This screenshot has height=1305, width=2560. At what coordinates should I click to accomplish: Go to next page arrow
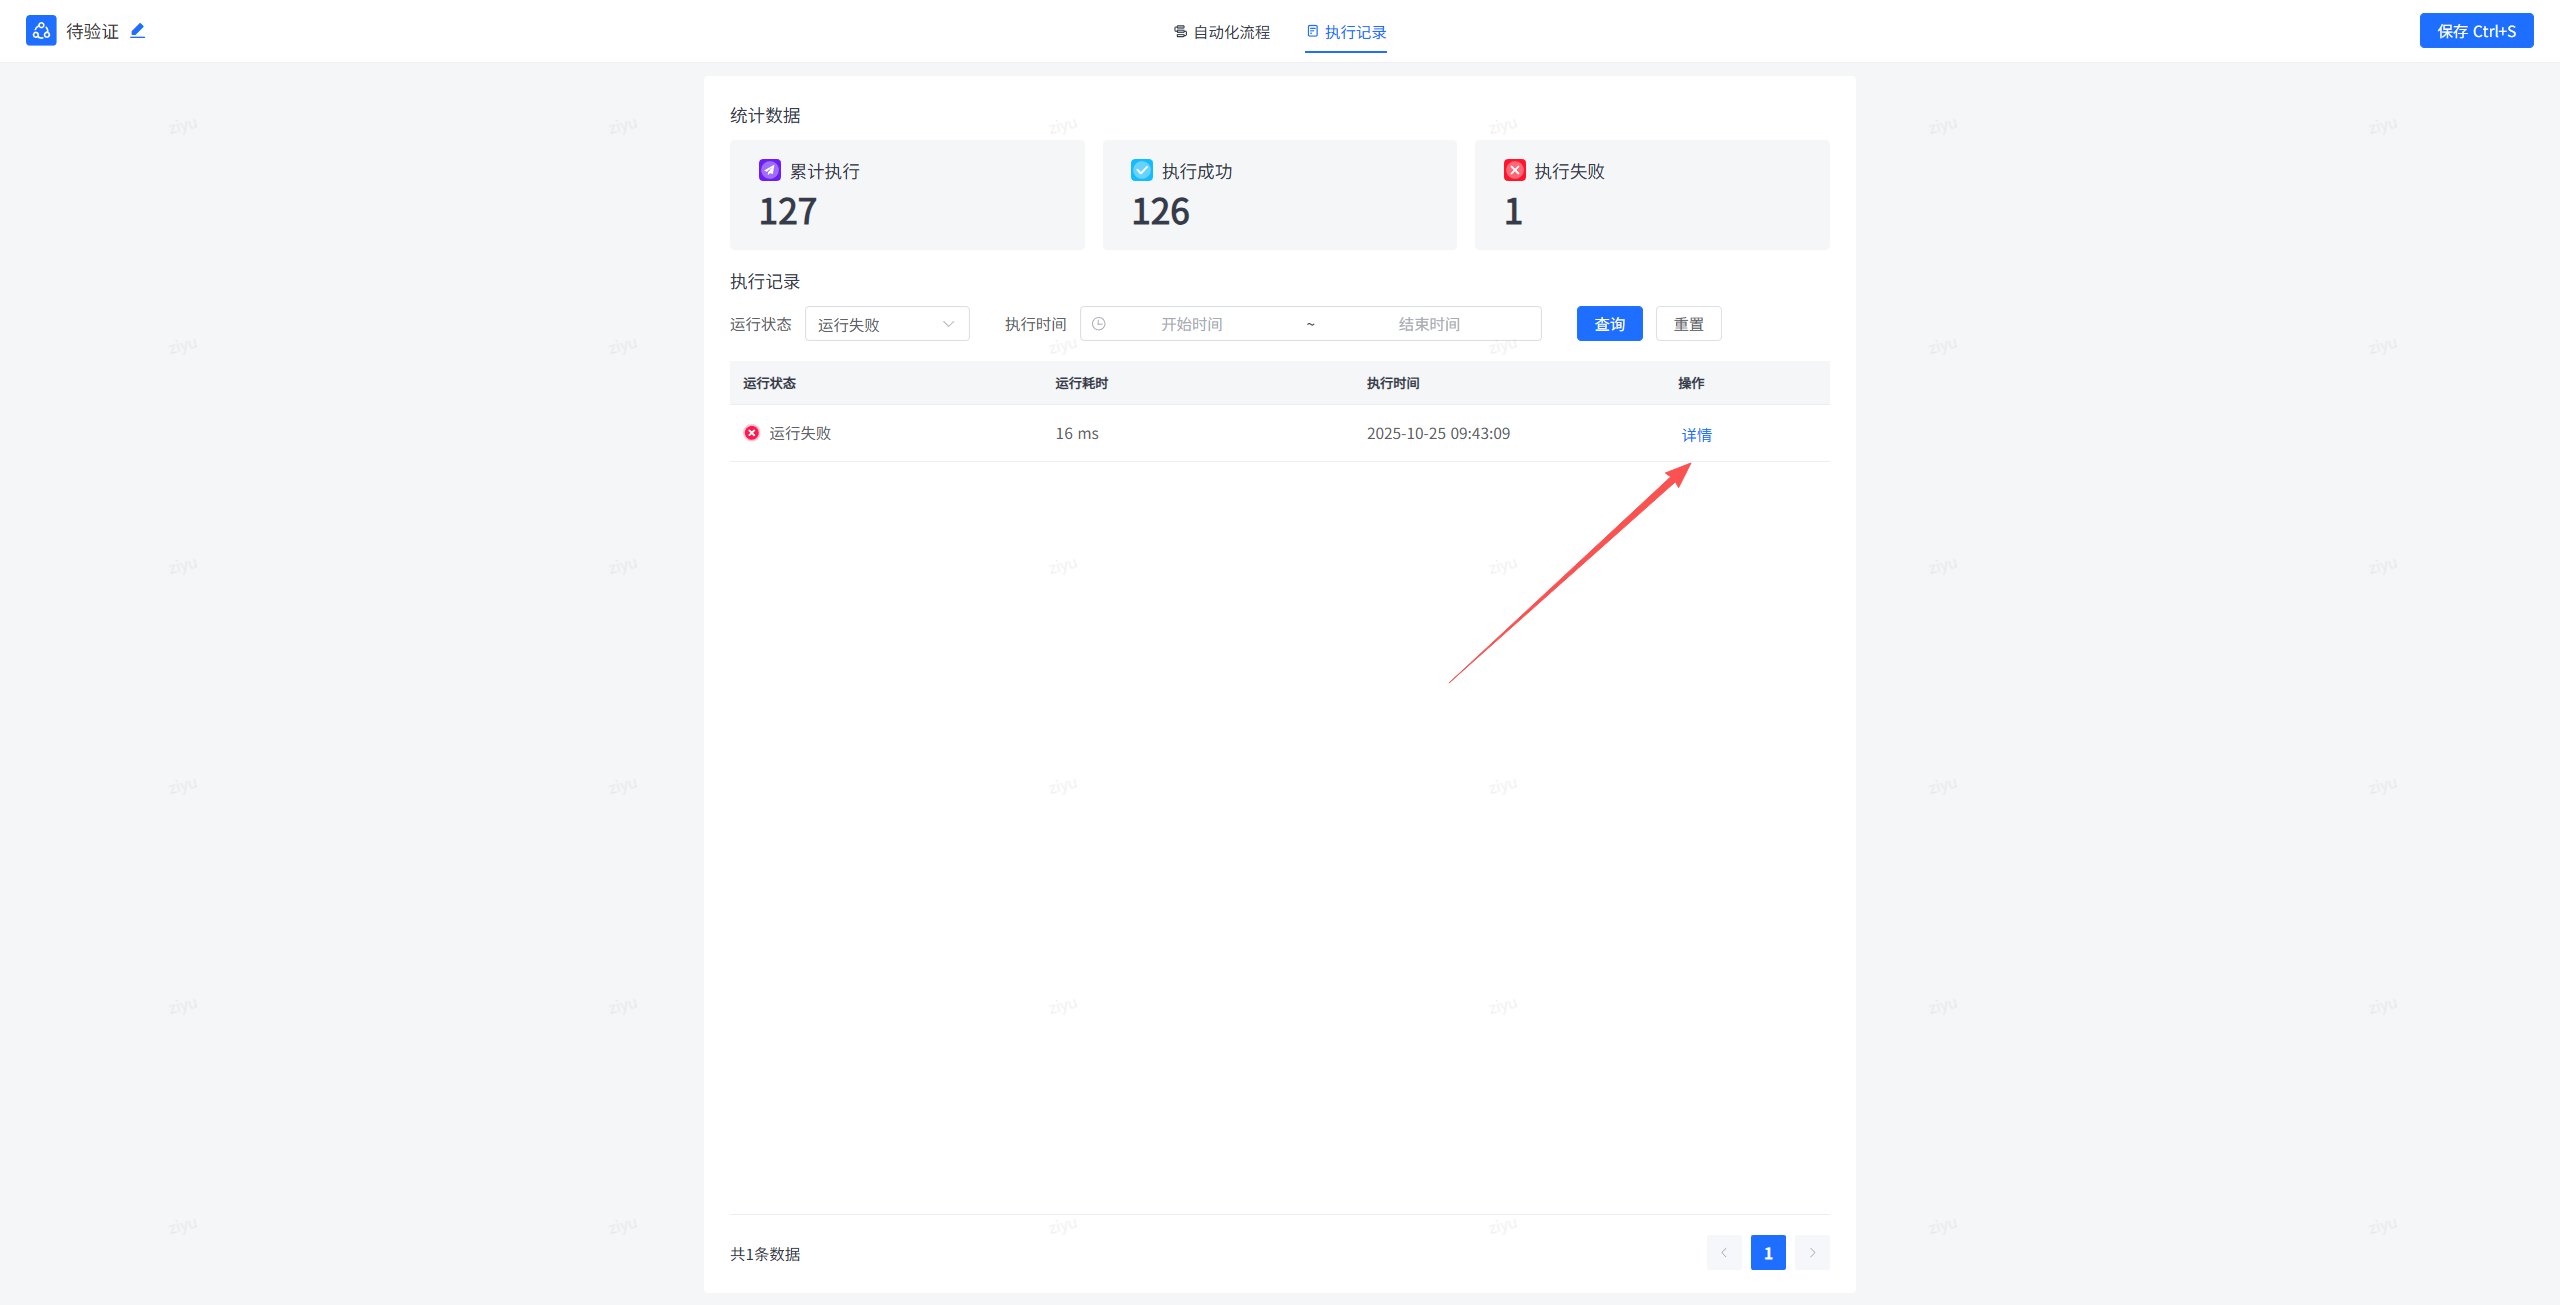[1811, 1253]
